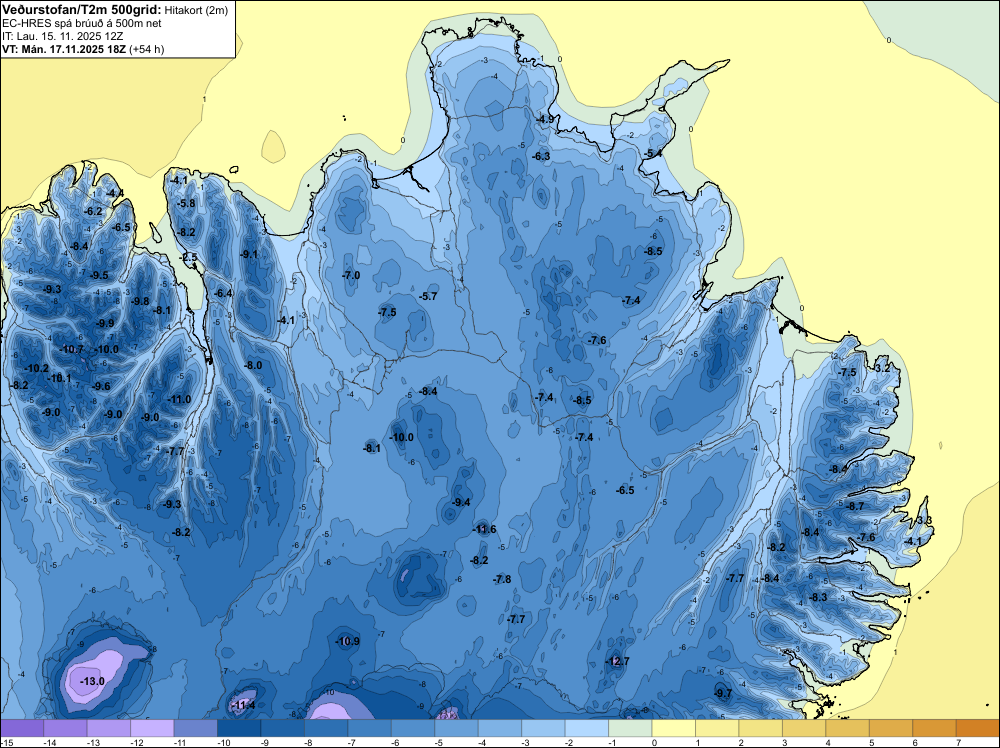Screen dimensions: 1000x748
Task: Click the -12.7 temperature label
Action: (x=617, y=661)
